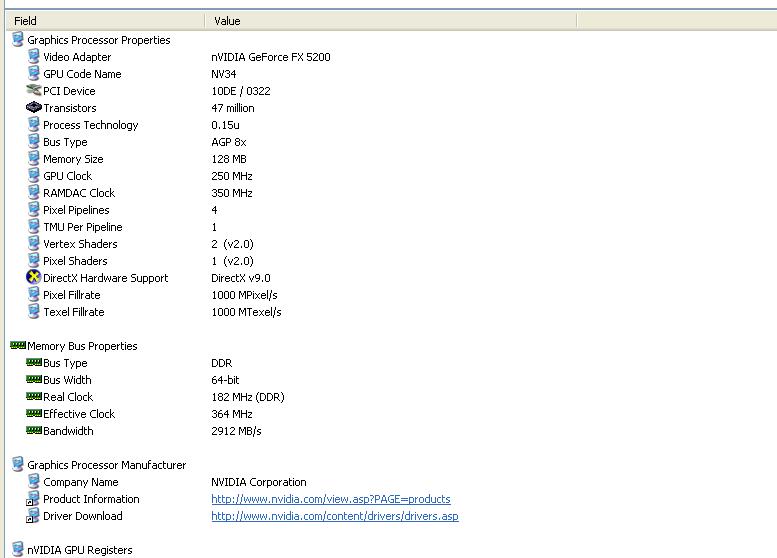This screenshot has width=777, height=558.
Task: Click the Memory Bus Properties icon
Action: coord(17,346)
